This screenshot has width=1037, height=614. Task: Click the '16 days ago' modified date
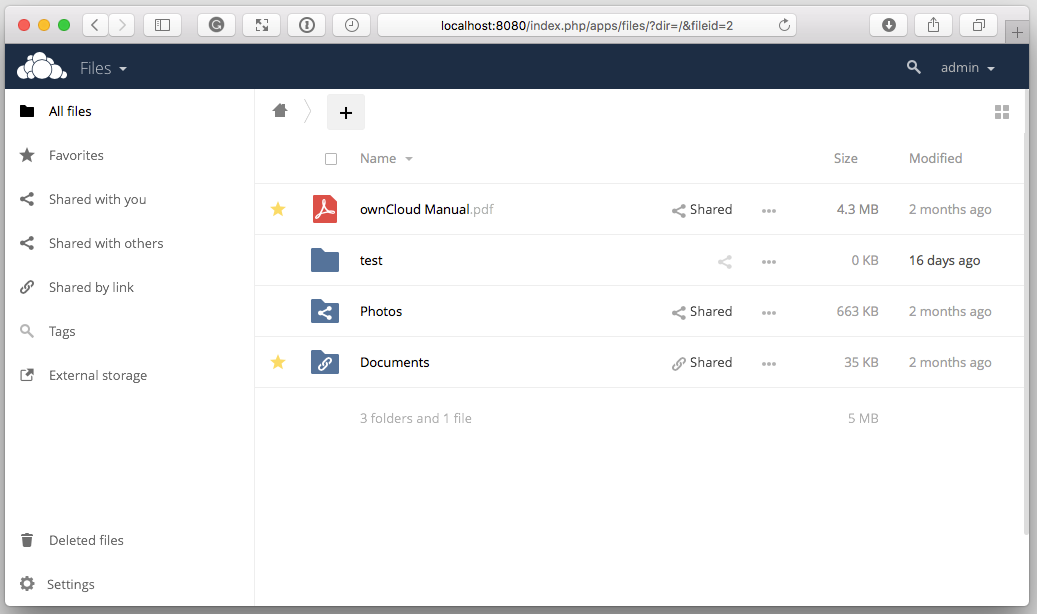coord(944,261)
